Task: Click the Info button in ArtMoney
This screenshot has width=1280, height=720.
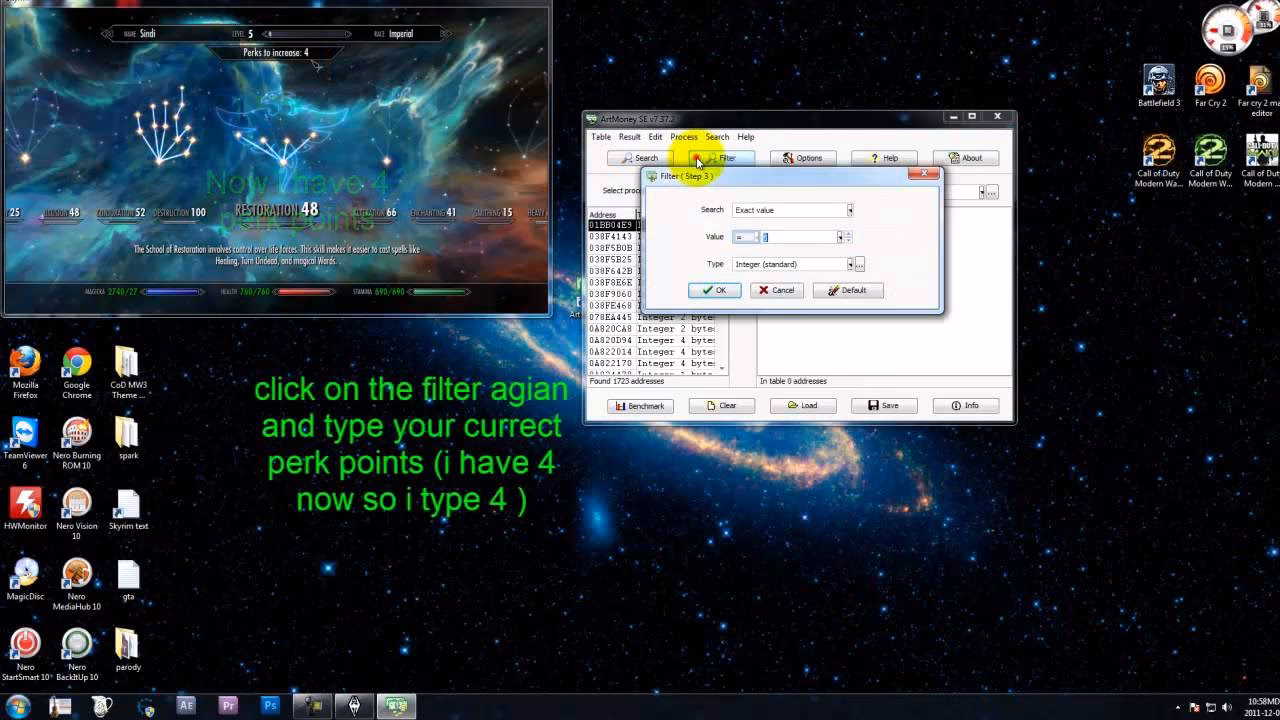Action: click(x=966, y=406)
